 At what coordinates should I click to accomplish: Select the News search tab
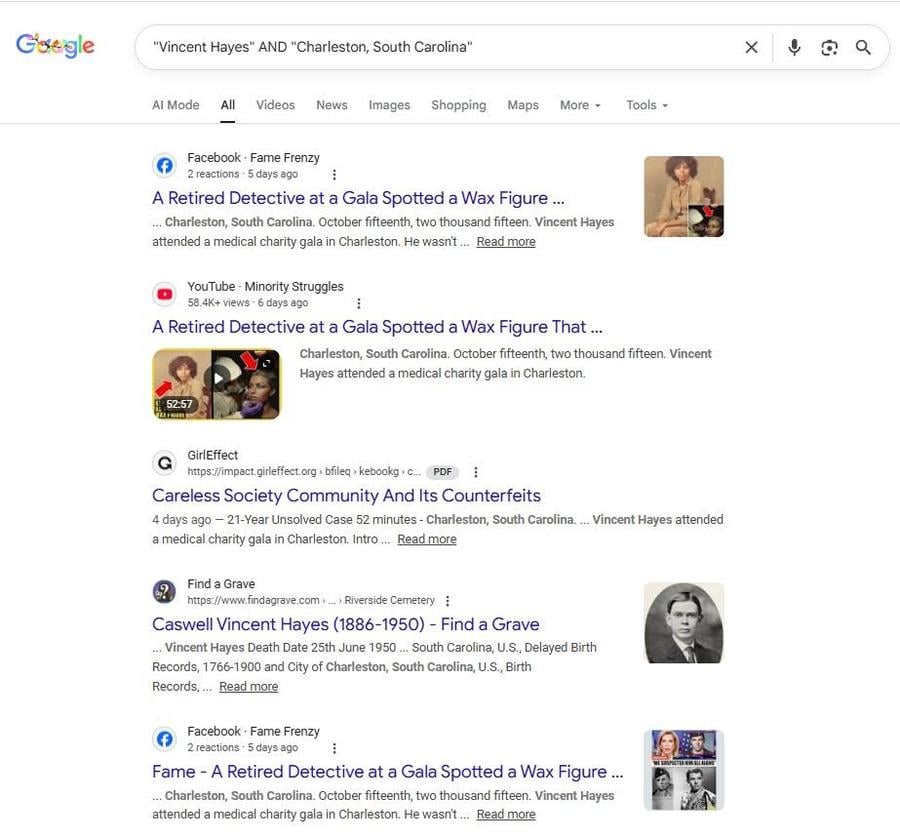(331, 104)
